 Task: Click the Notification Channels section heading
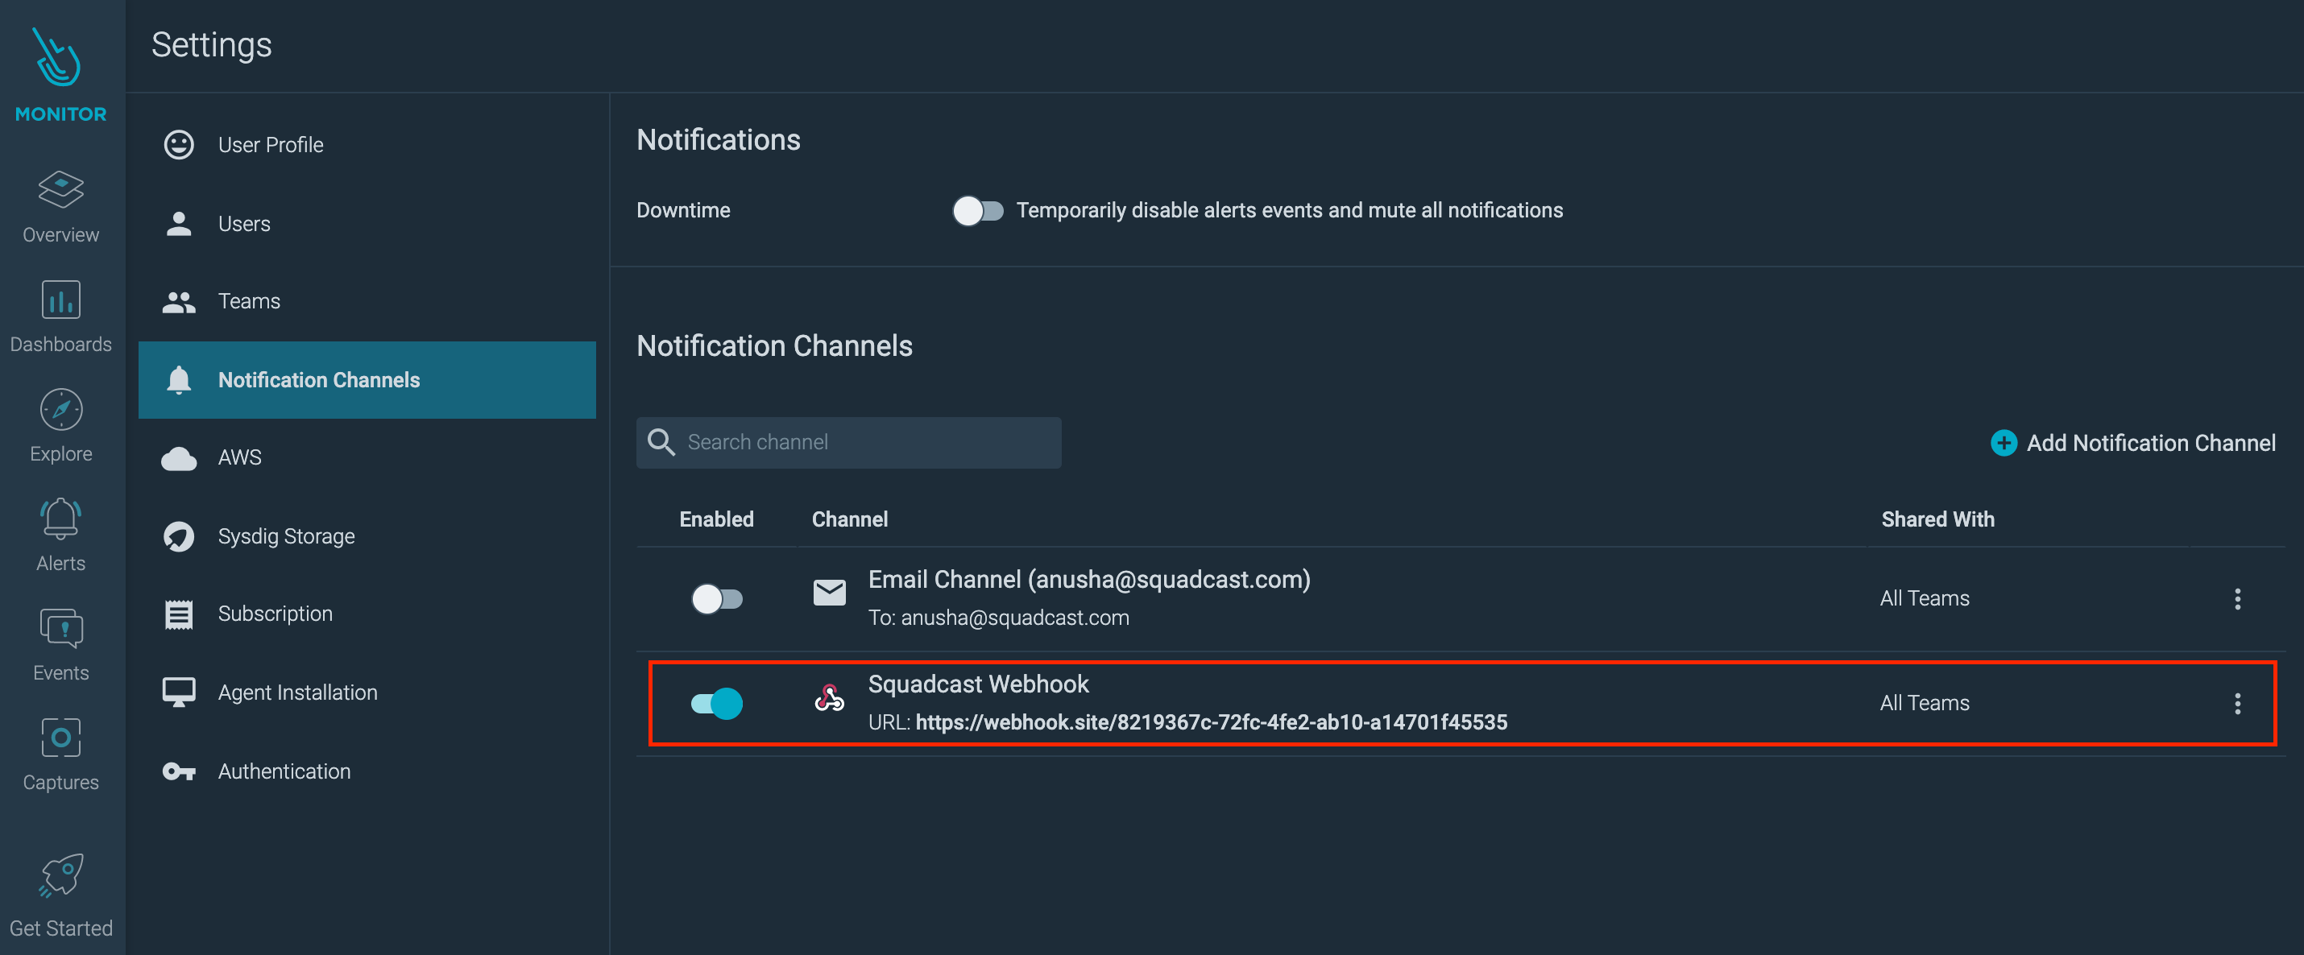(x=774, y=346)
